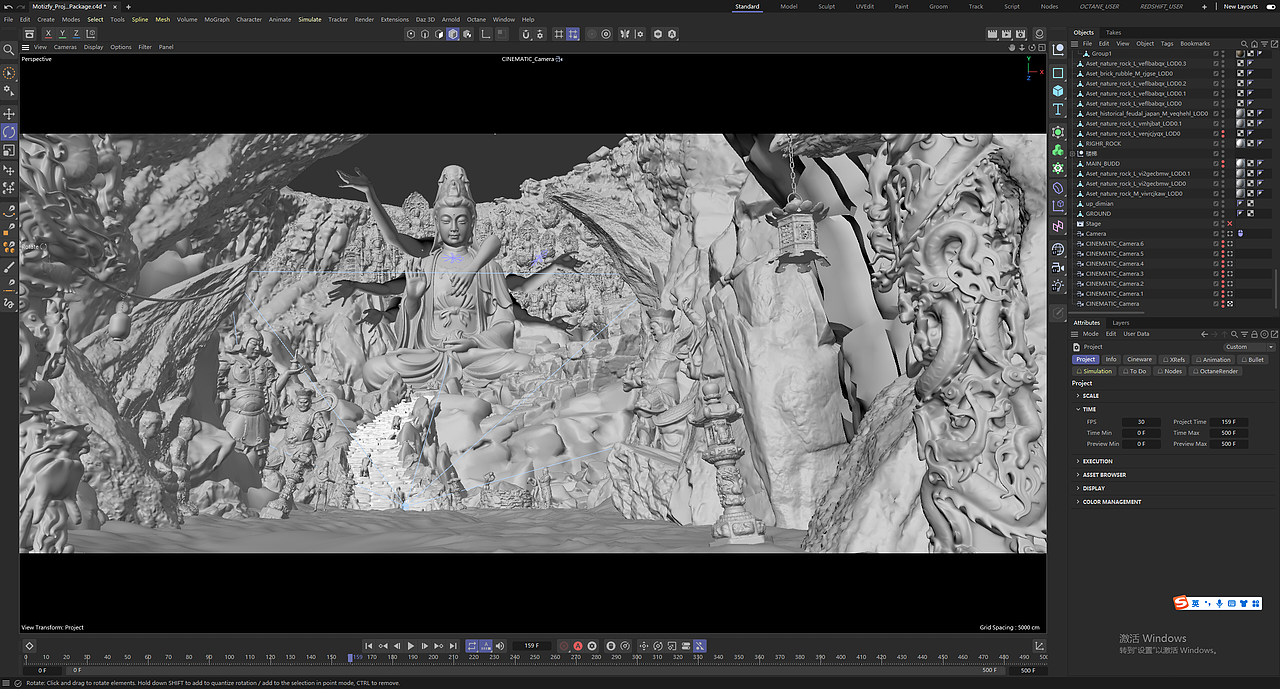Click the Simulation project button
The width and height of the screenshot is (1280, 689).
pyautogui.click(x=1094, y=371)
